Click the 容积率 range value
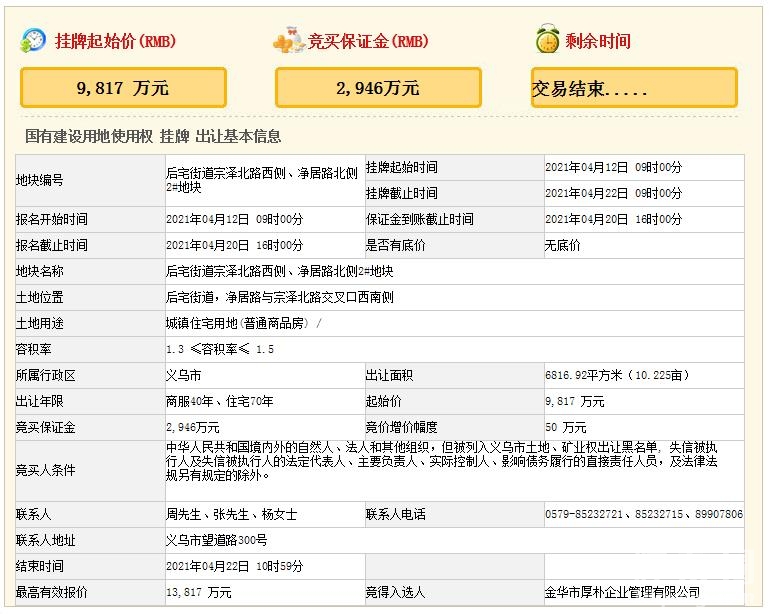Image resolution: width=770 pixels, height=614 pixels. click(220, 349)
